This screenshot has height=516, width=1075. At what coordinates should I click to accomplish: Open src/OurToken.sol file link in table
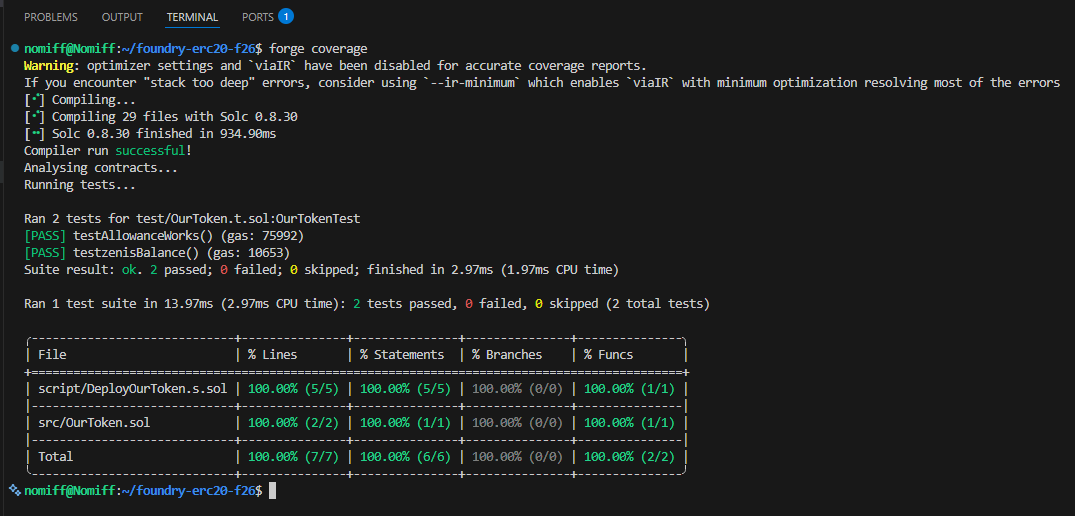coord(94,422)
